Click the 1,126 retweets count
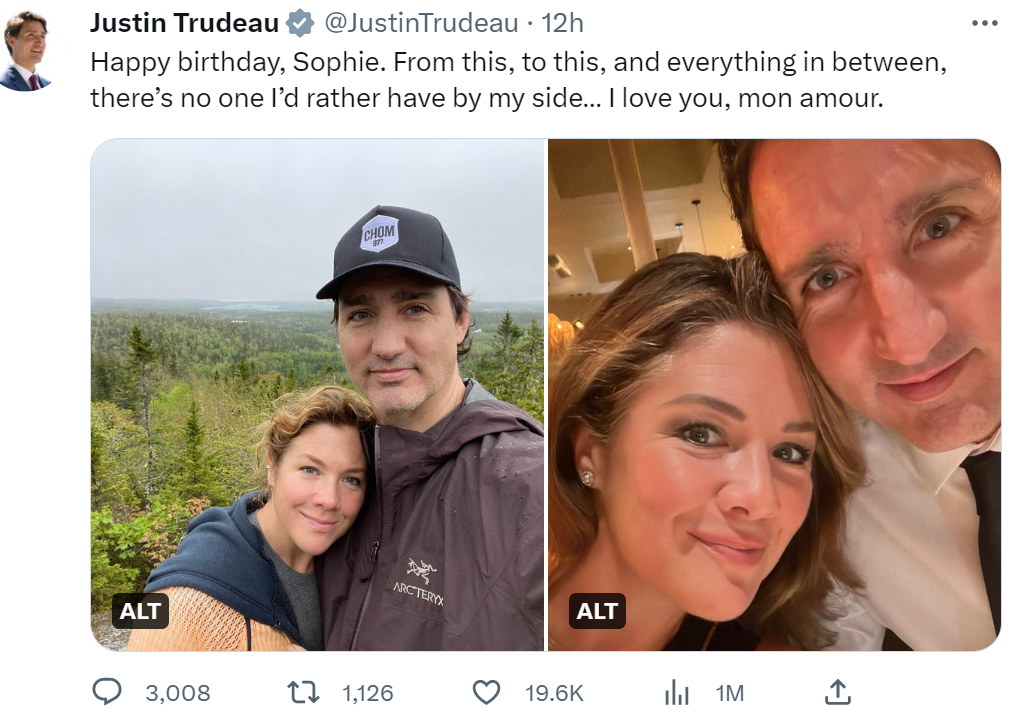 click(367, 693)
